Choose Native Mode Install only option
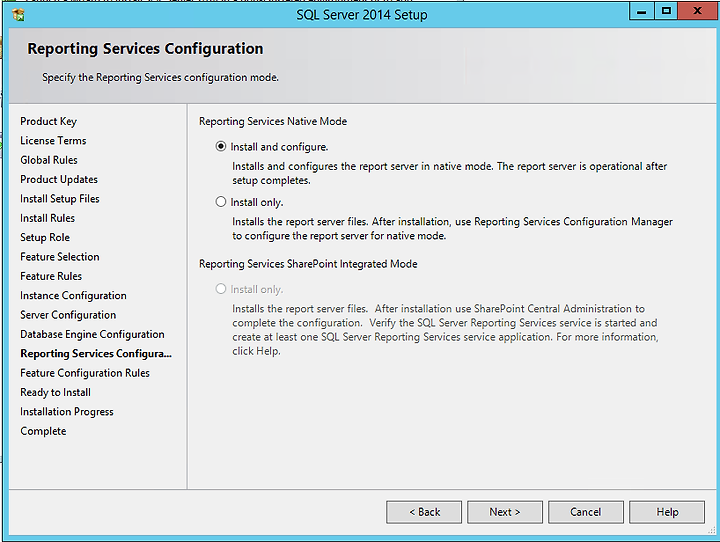 coord(221,202)
